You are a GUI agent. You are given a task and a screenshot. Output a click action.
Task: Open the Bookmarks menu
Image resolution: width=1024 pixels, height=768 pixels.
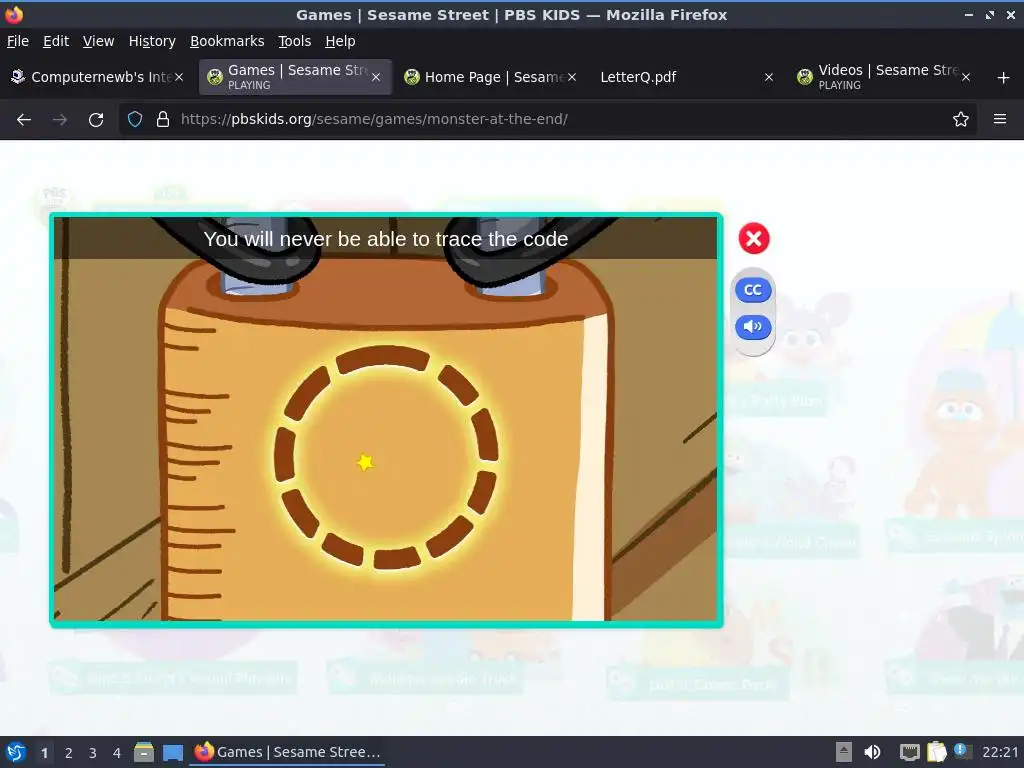coord(227,41)
